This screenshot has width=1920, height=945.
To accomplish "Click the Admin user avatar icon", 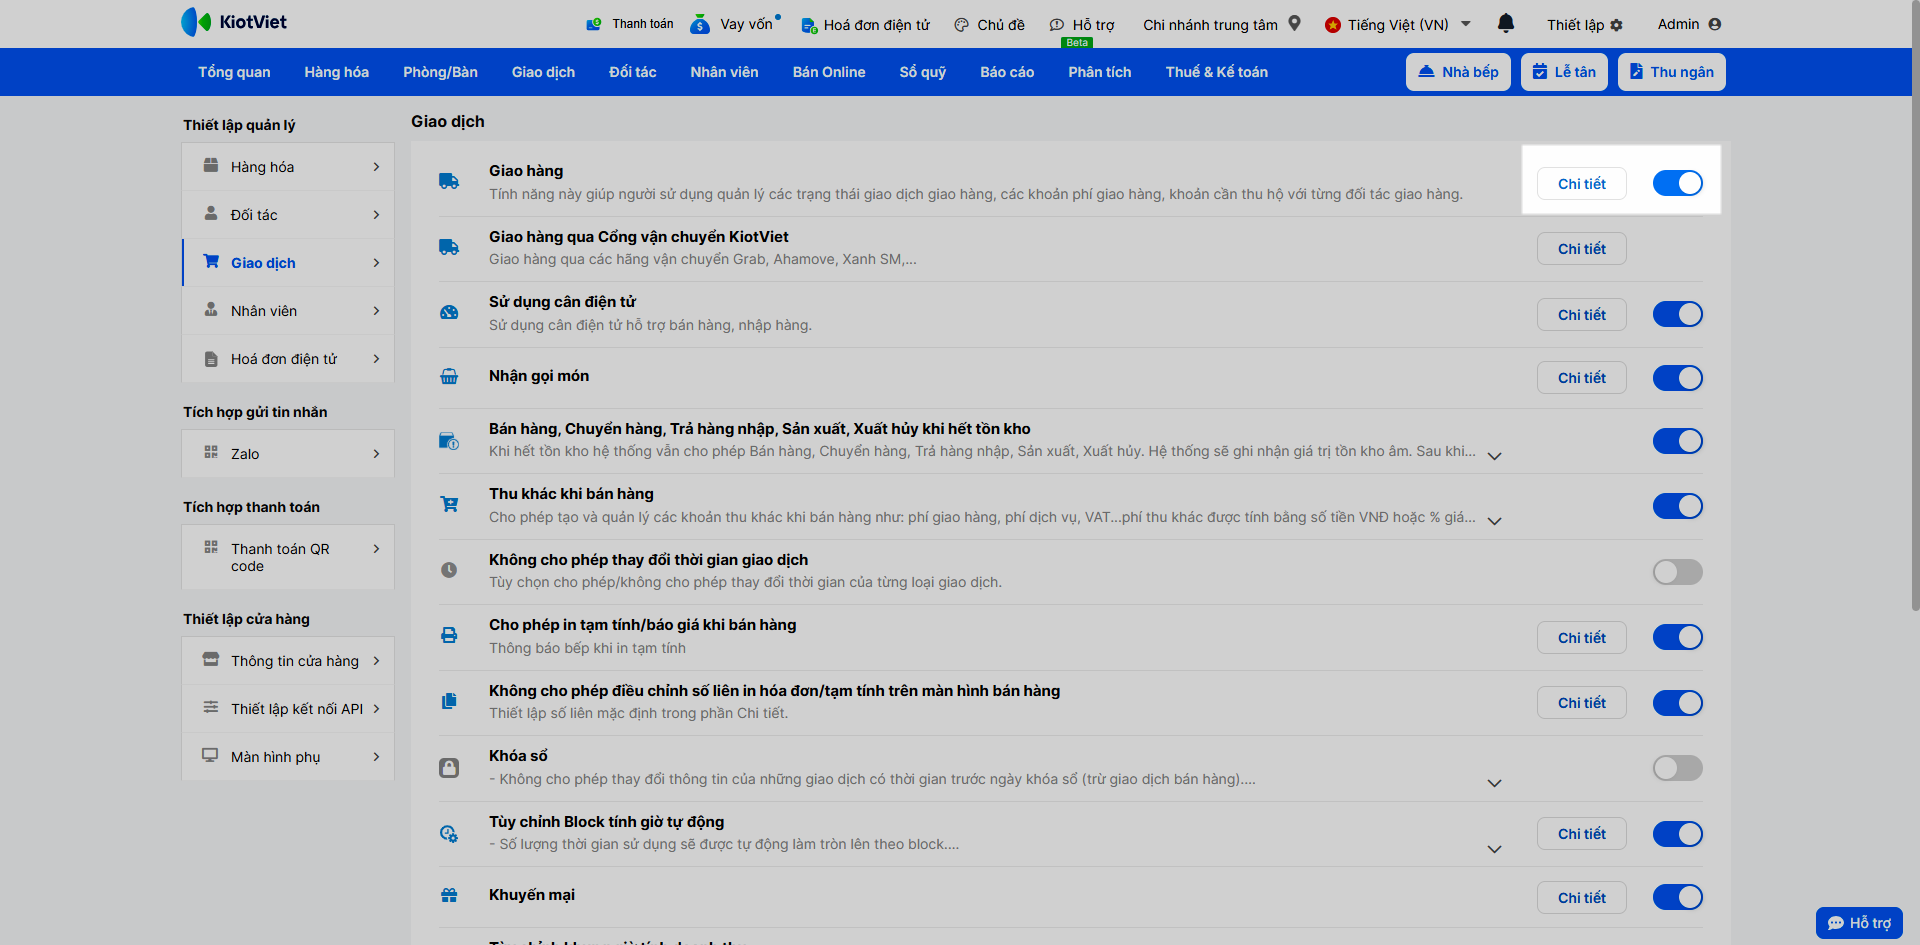I will pos(1715,24).
